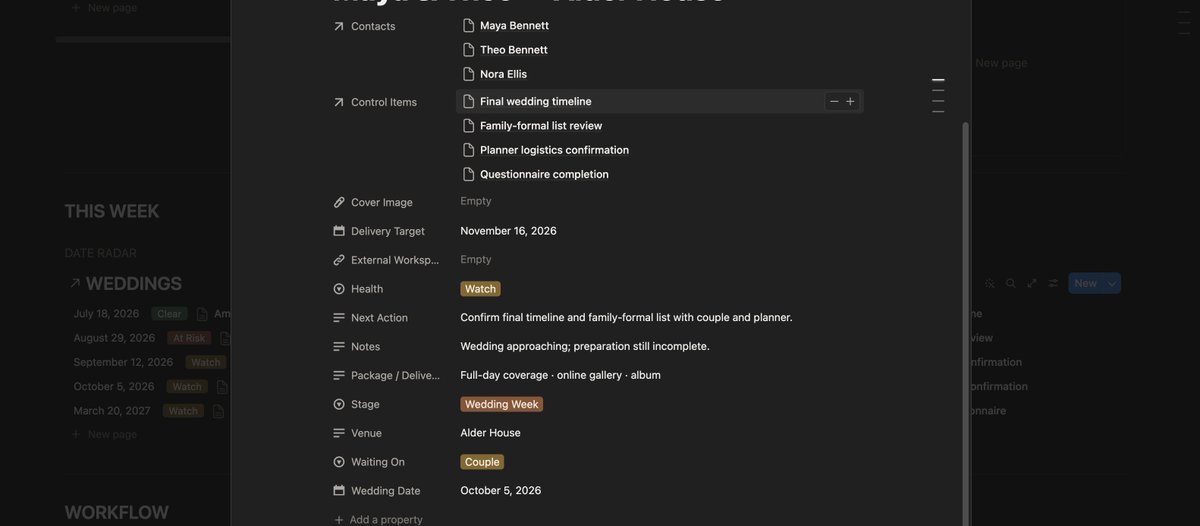This screenshot has width=1200, height=526.
Task: Click the DATE RADAR label
Action: click(x=100, y=254)
